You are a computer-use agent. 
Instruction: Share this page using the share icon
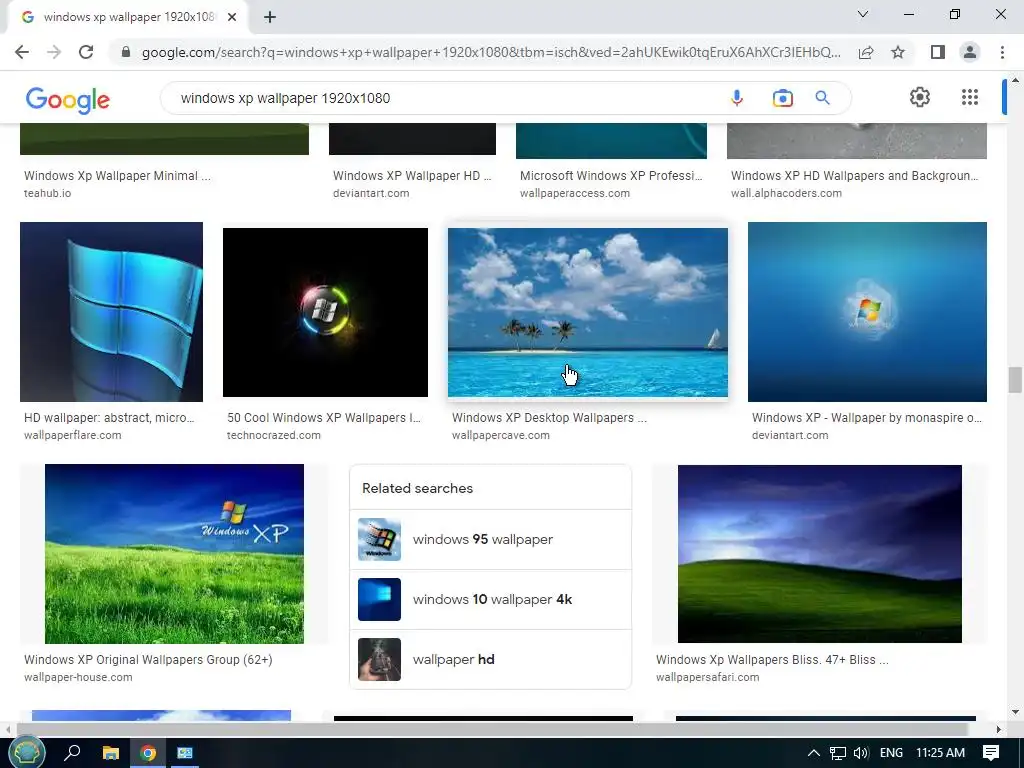tap(866, 52)
